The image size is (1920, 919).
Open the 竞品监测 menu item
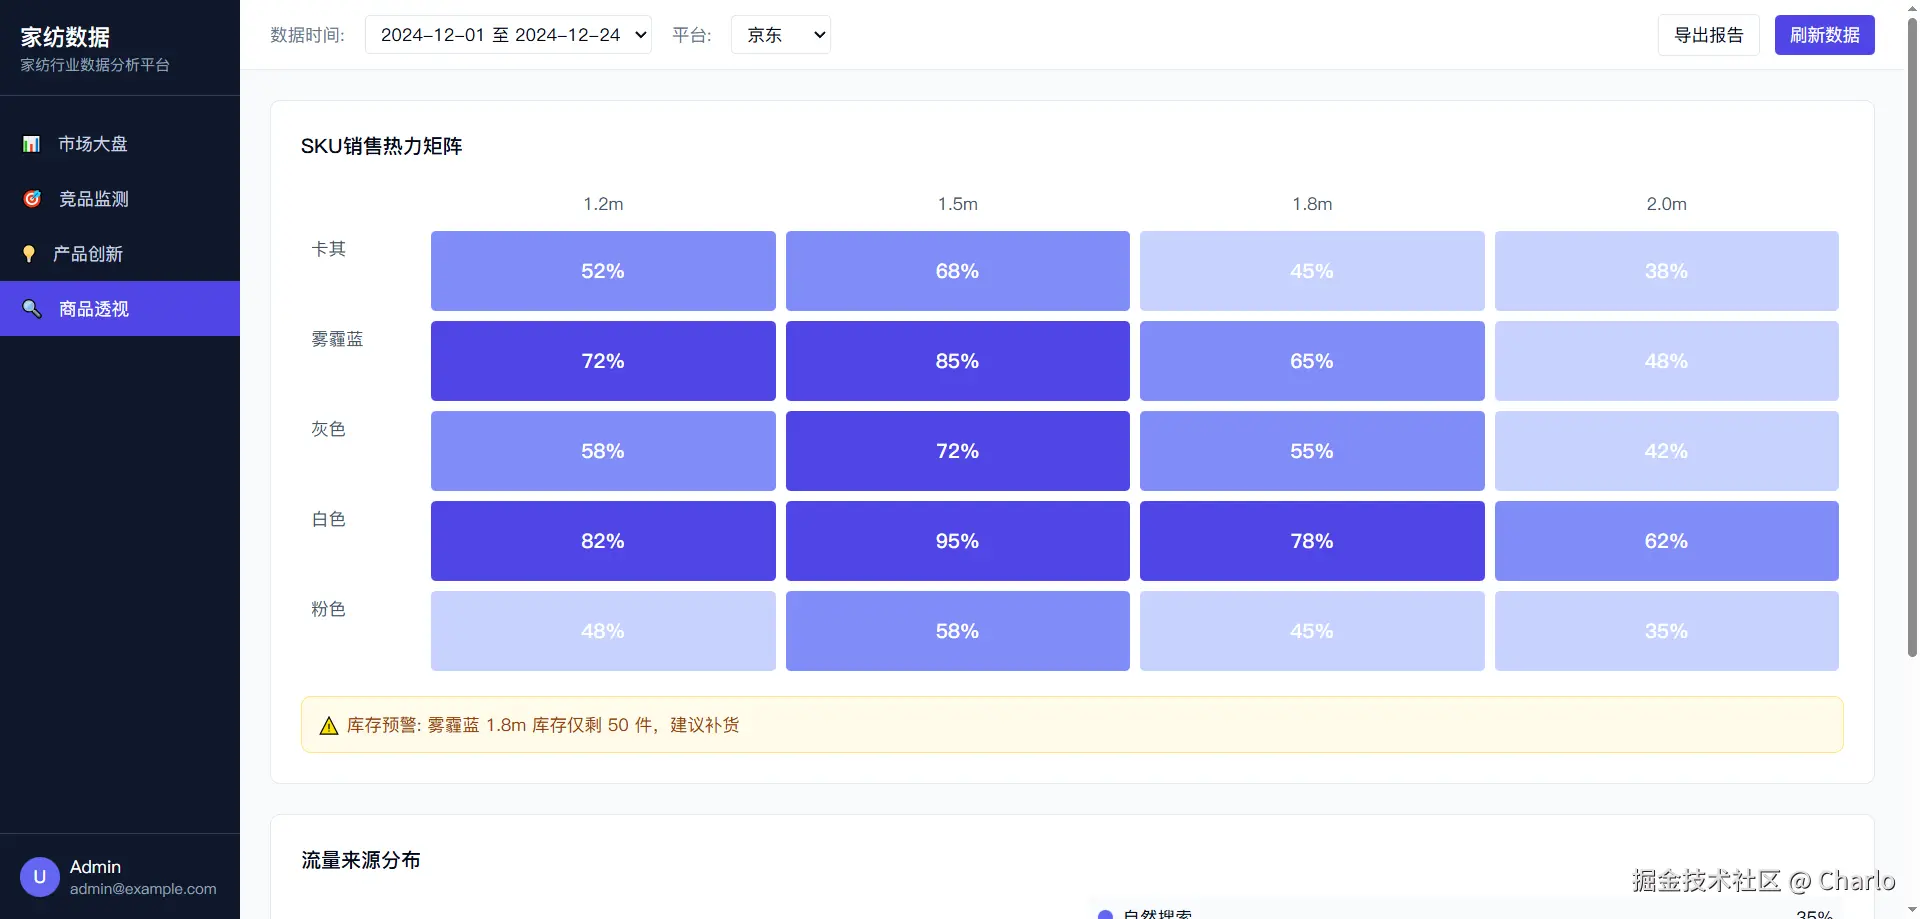pyautogui.click(x=93, y=199)
